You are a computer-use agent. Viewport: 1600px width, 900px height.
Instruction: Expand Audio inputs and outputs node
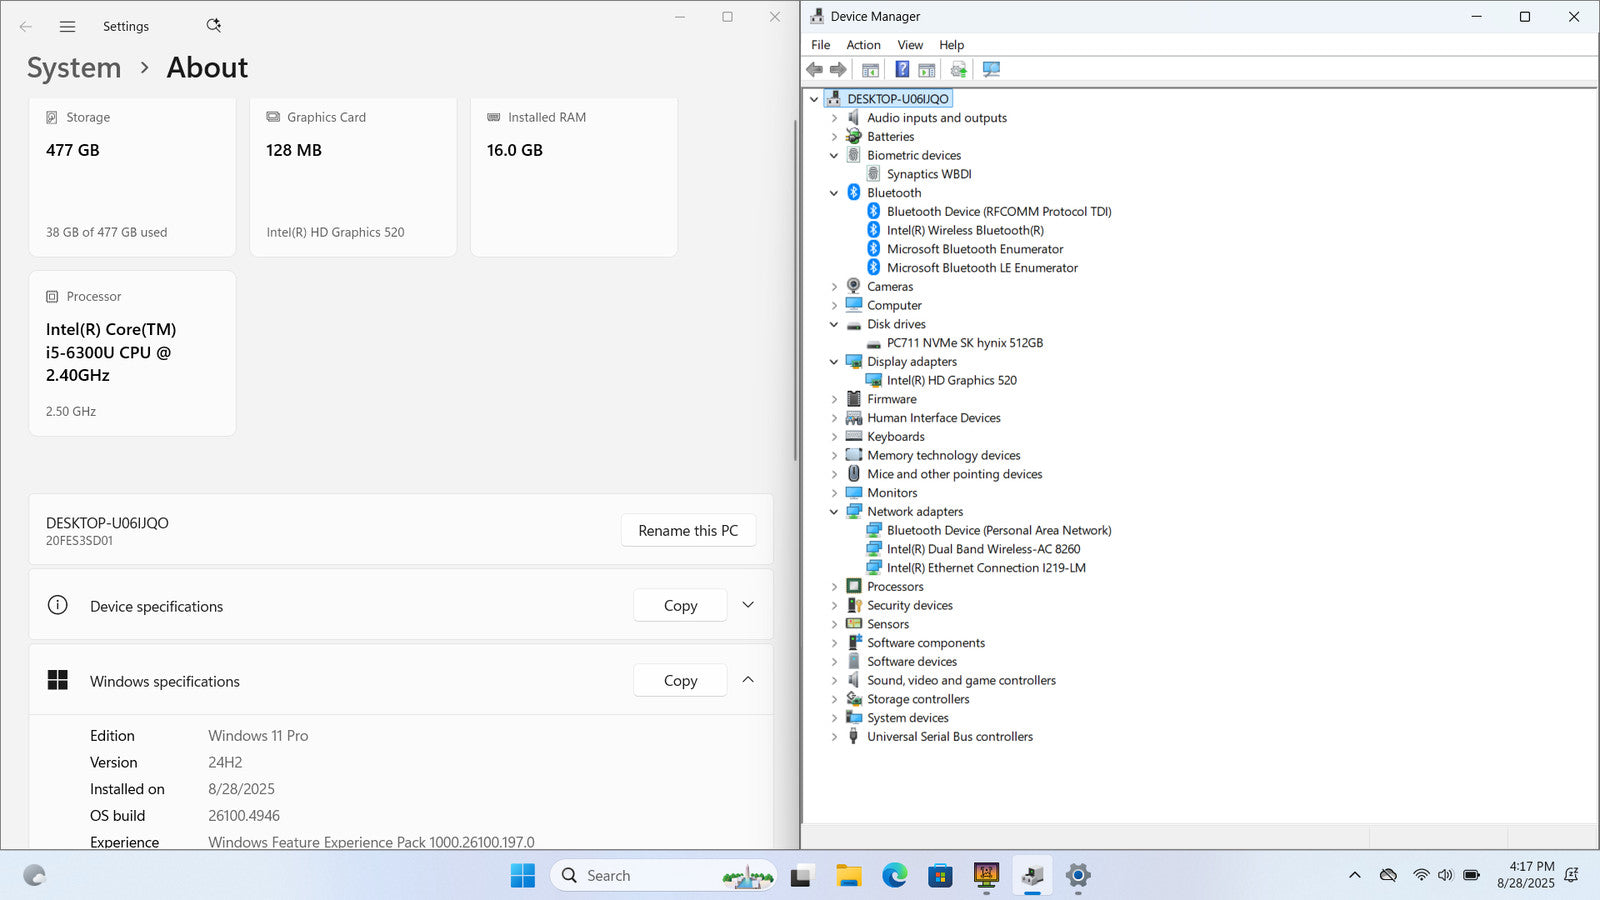pyautogui.click(x=834, y=118)
